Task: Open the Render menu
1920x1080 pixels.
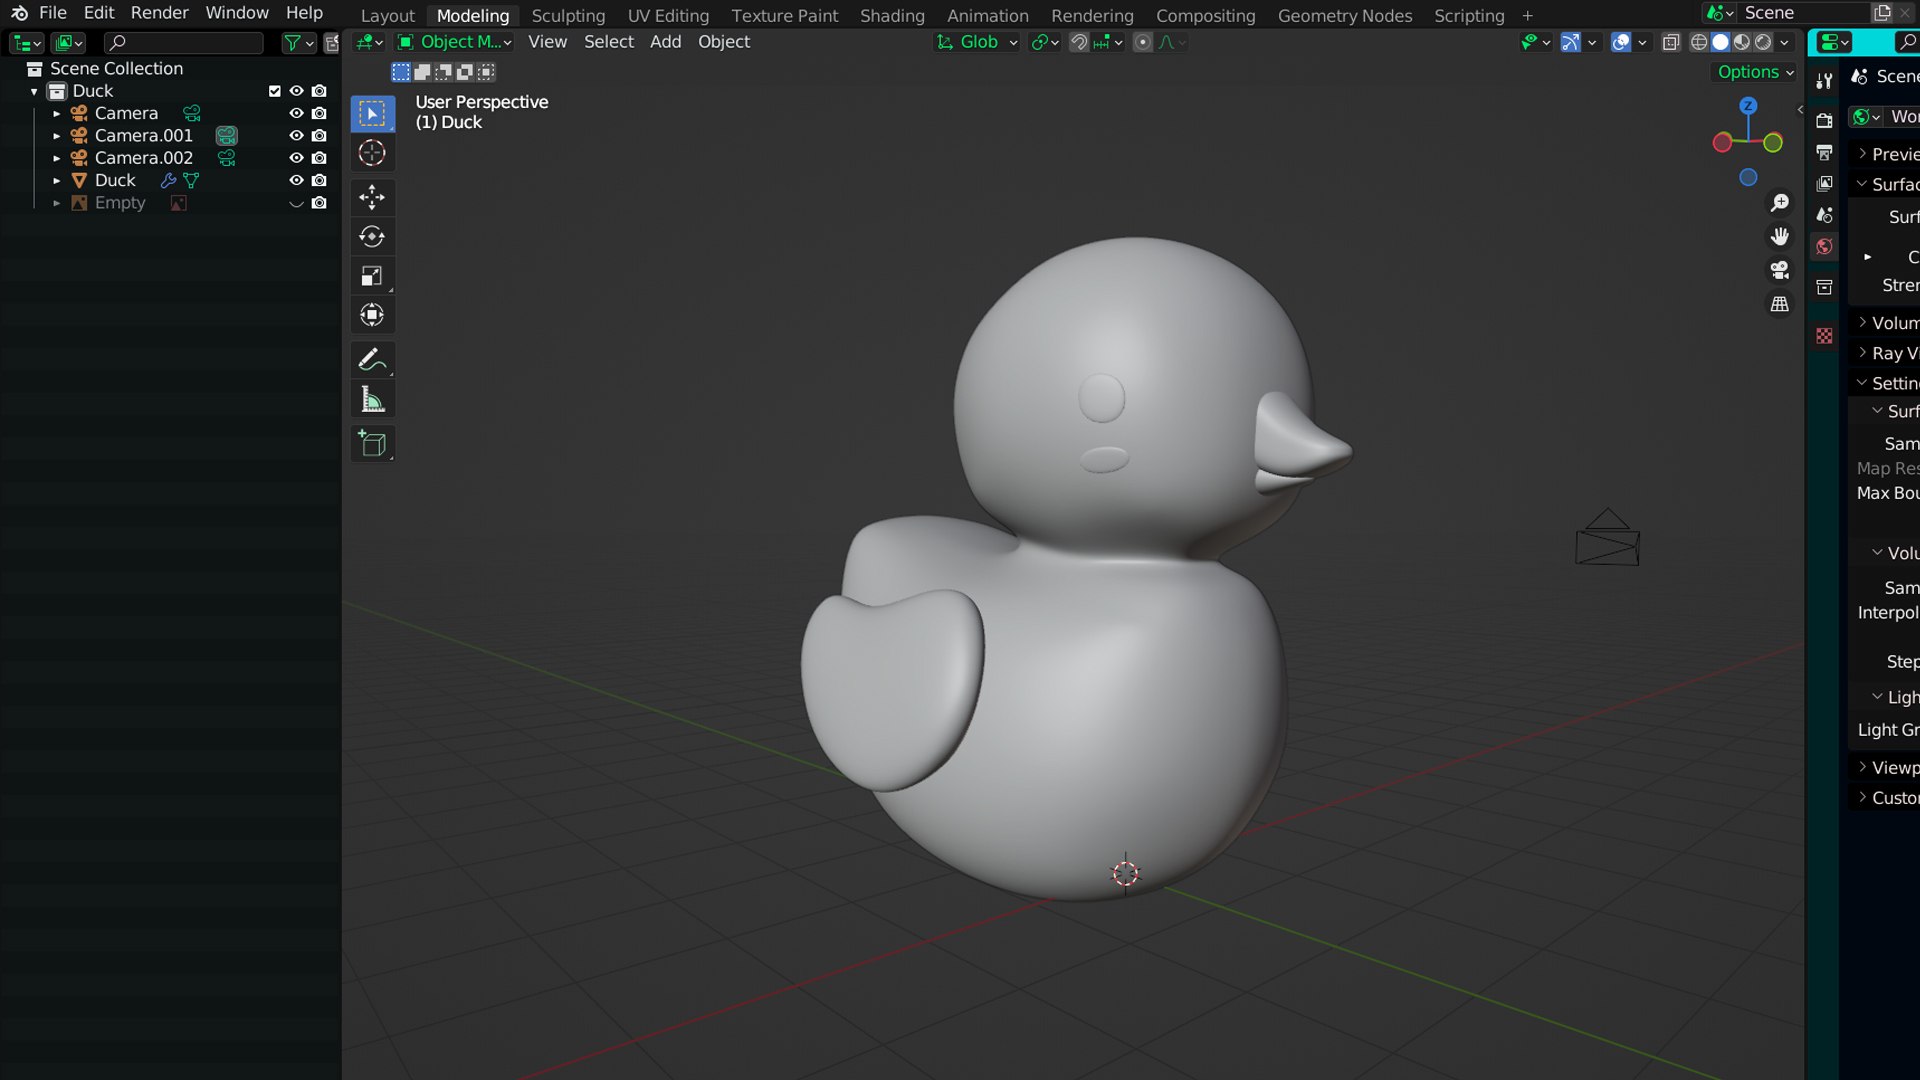Action: [x=159, y=13]
